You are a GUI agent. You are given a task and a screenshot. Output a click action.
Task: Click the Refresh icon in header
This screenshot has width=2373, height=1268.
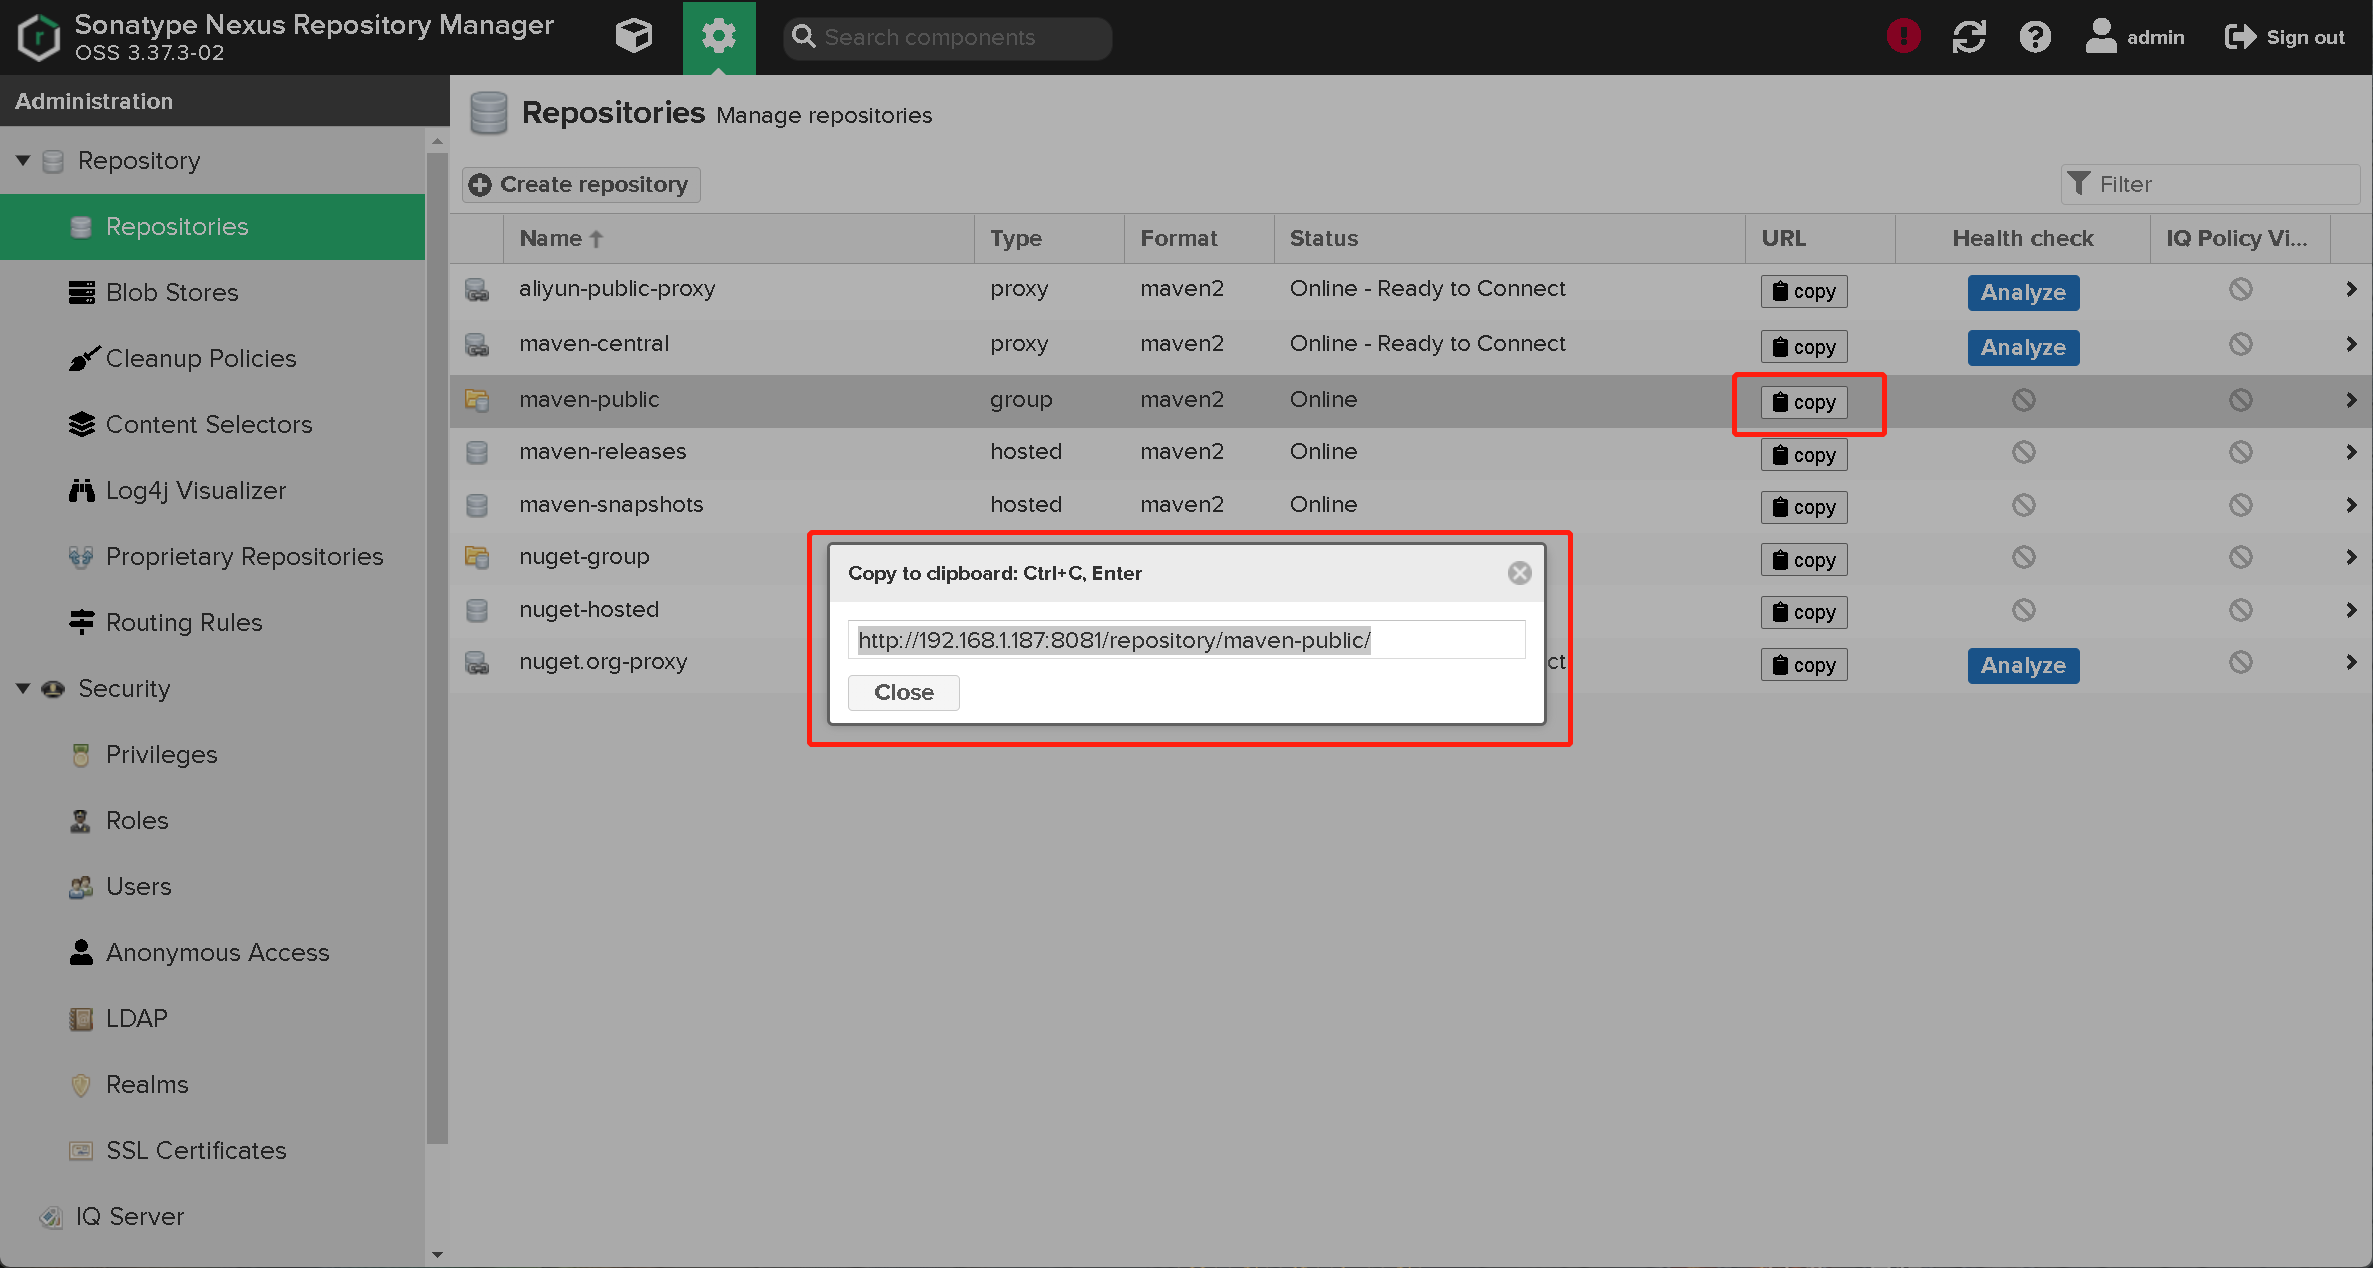tap(1969, 37)
